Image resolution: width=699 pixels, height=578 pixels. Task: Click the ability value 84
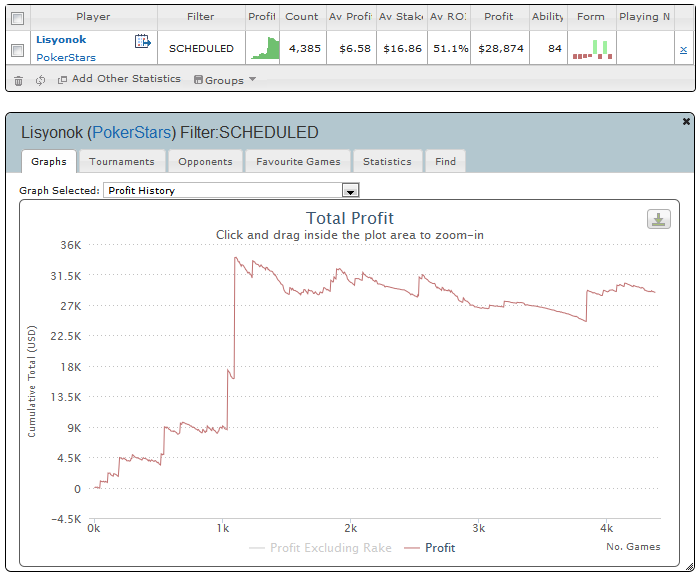[x=555, y=49]
